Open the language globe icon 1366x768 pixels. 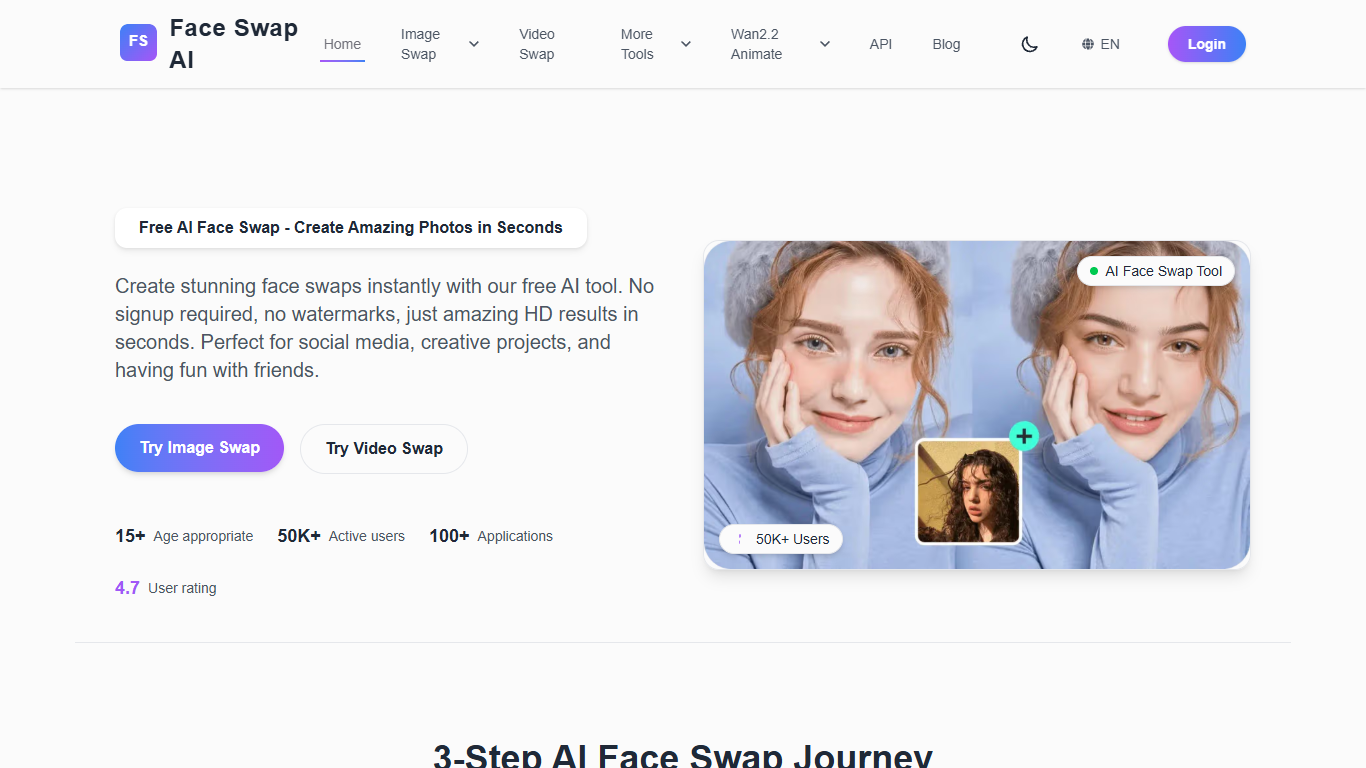tap(1086, 44)
